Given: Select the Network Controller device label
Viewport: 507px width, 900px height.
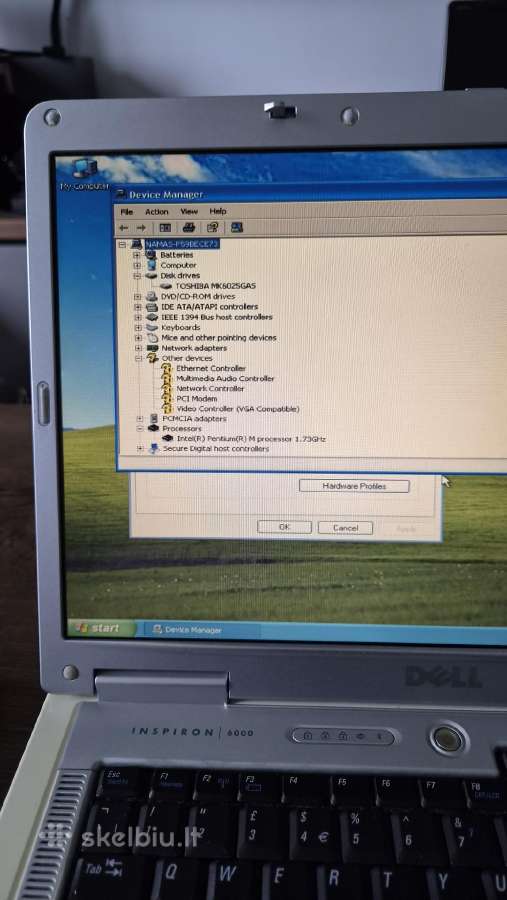Looking at the screenshot, I should point(210,389).
